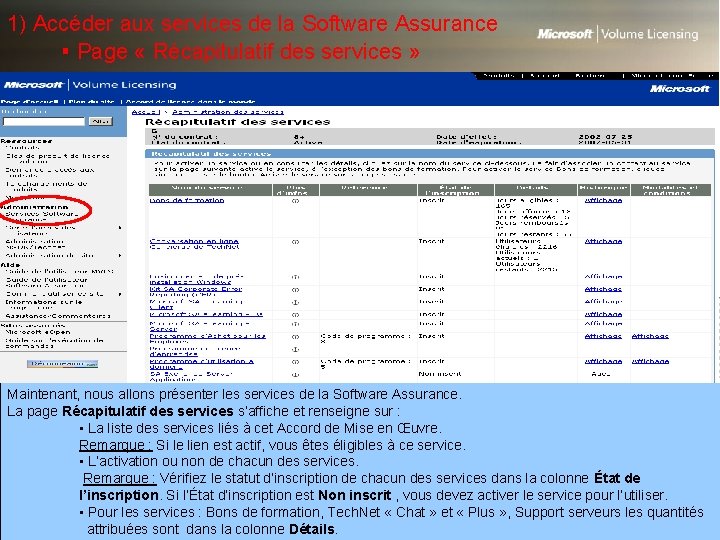
Task: Open info icon for Conversation en ligne TechNet
Action: [295, 242]
